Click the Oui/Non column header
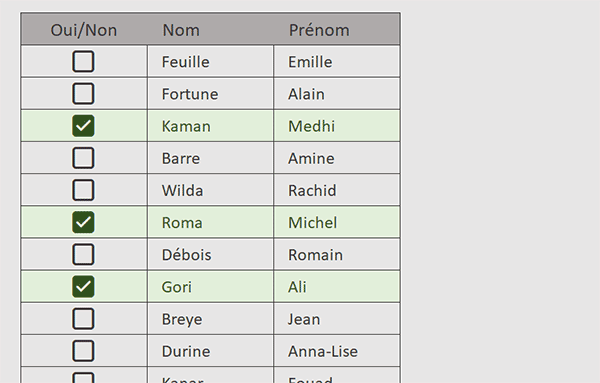The image size is (600, 383). 84,29
